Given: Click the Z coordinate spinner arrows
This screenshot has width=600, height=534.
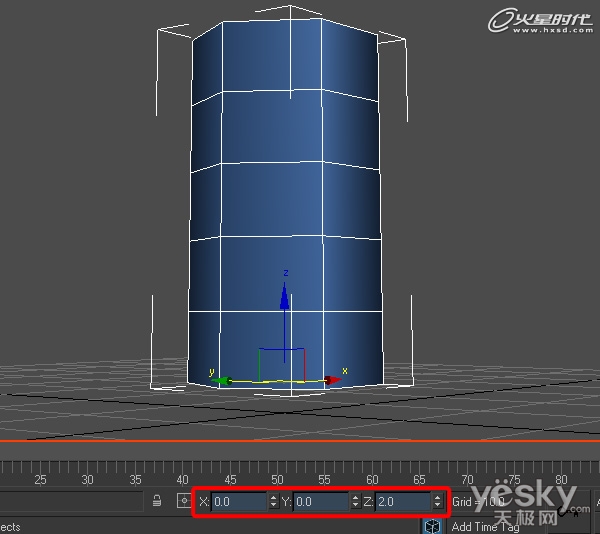Looking at the screenshot, I should click(x=438, y=501).
